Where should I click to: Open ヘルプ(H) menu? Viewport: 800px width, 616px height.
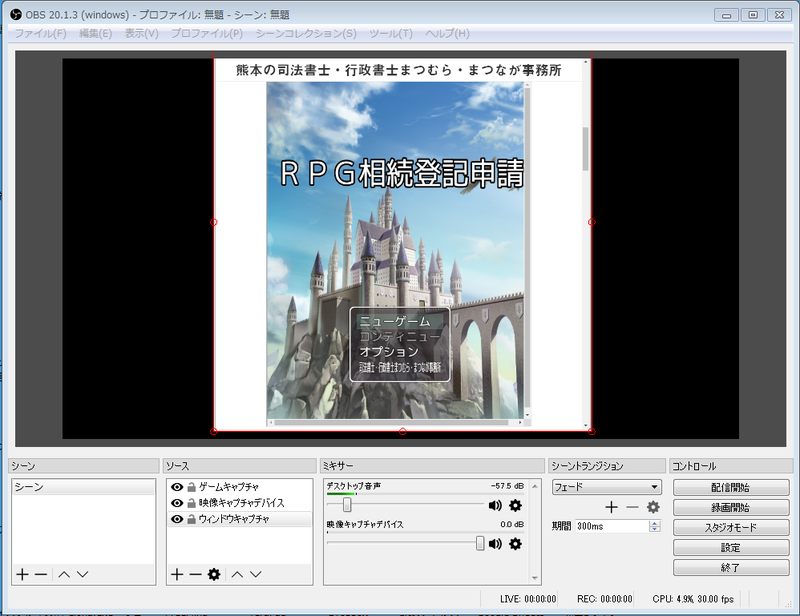click(x=447, y=34)
